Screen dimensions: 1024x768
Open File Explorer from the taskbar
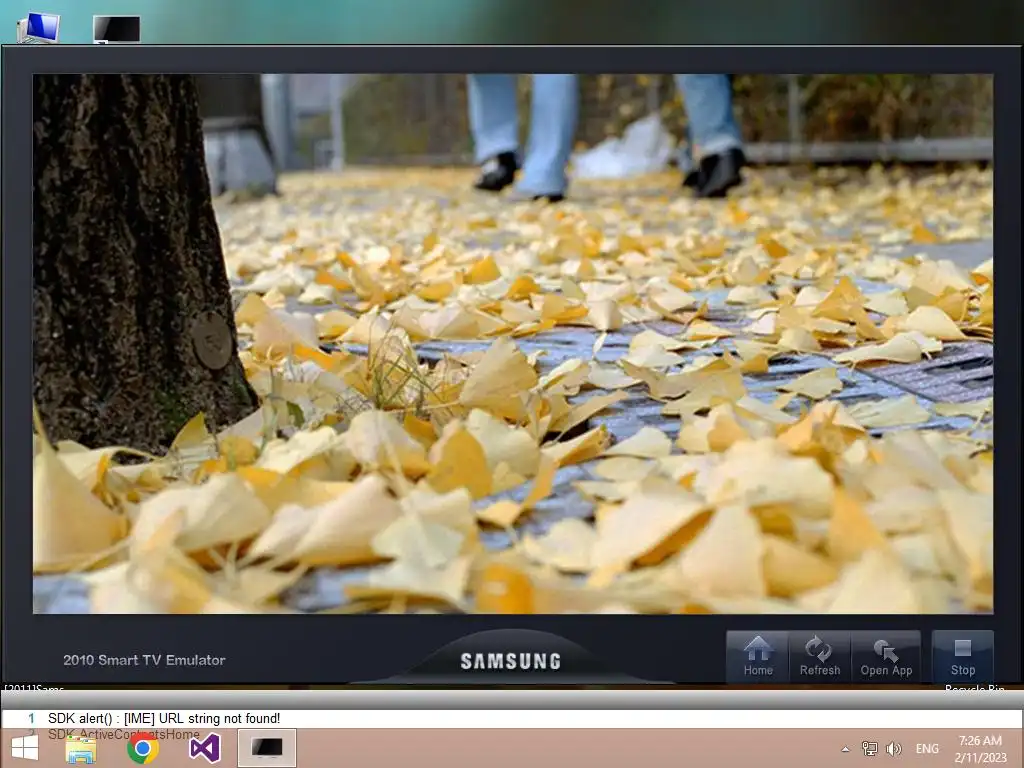[x=82, y=748]
